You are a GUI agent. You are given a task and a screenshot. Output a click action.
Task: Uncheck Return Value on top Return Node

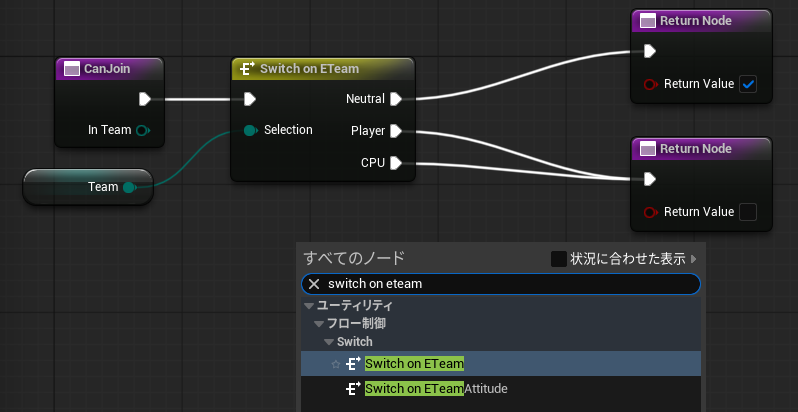click(x=748, y=84)
